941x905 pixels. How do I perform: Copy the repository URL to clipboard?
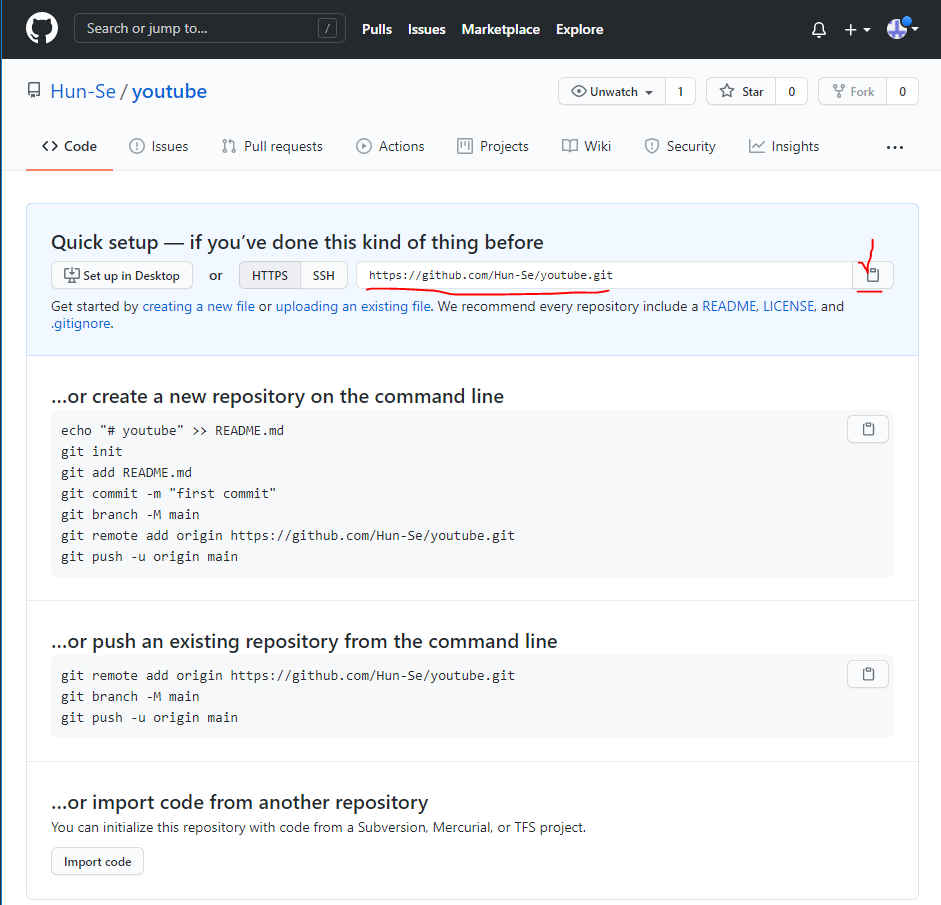tap(873, 275)
